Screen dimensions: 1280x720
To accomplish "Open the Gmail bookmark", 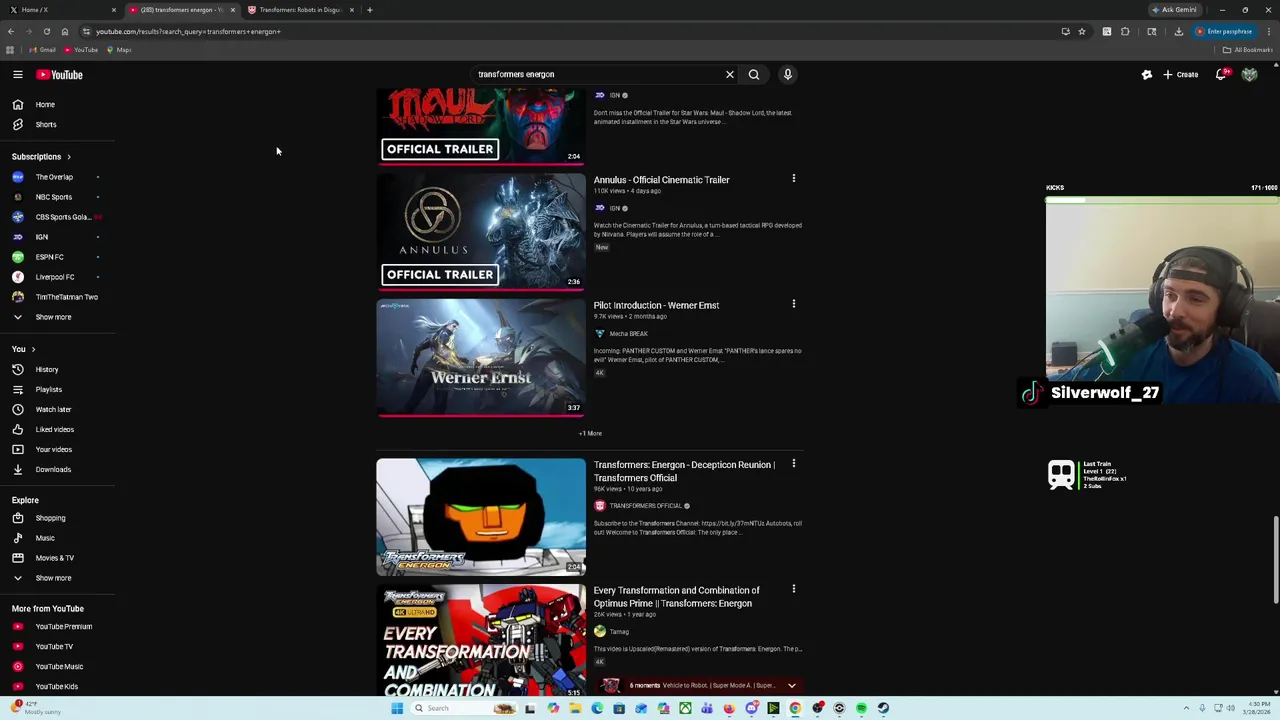I will [42, 50].
